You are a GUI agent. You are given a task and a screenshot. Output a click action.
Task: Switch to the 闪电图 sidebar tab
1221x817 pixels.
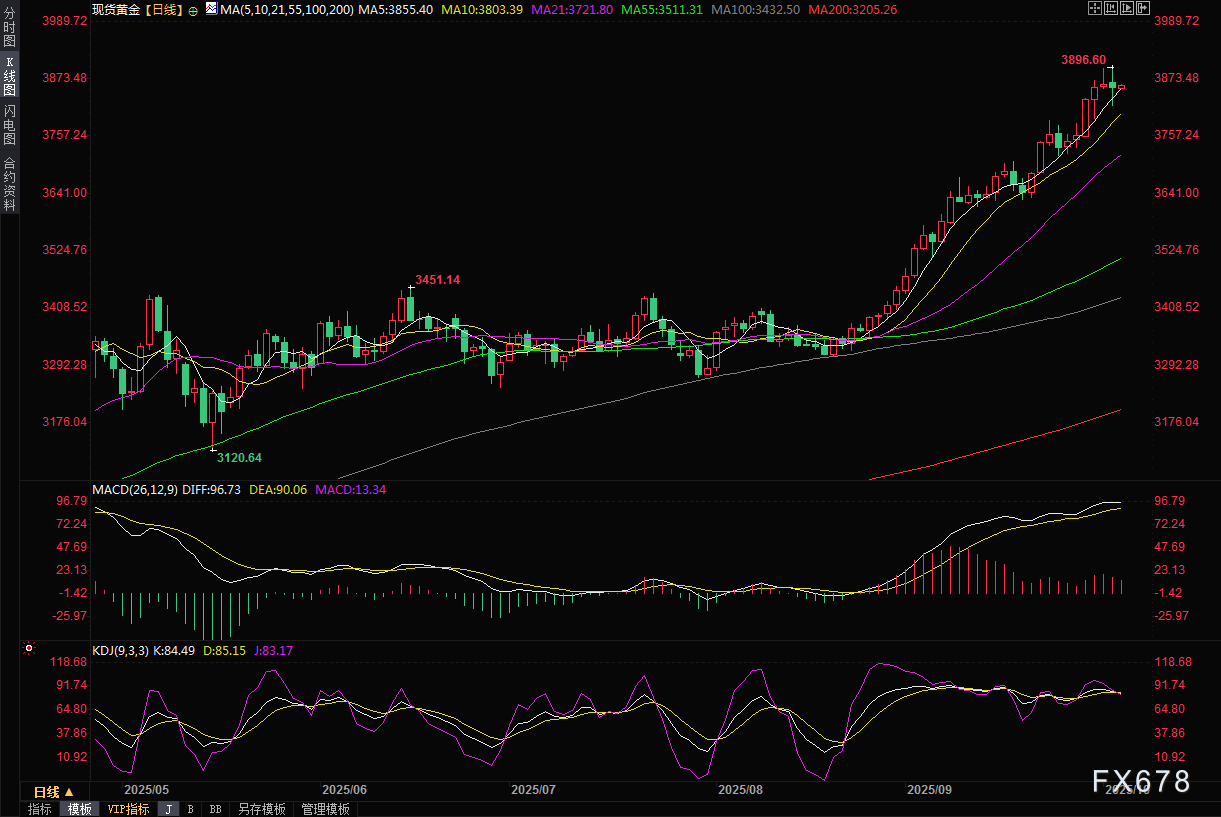tap(9, 124)
